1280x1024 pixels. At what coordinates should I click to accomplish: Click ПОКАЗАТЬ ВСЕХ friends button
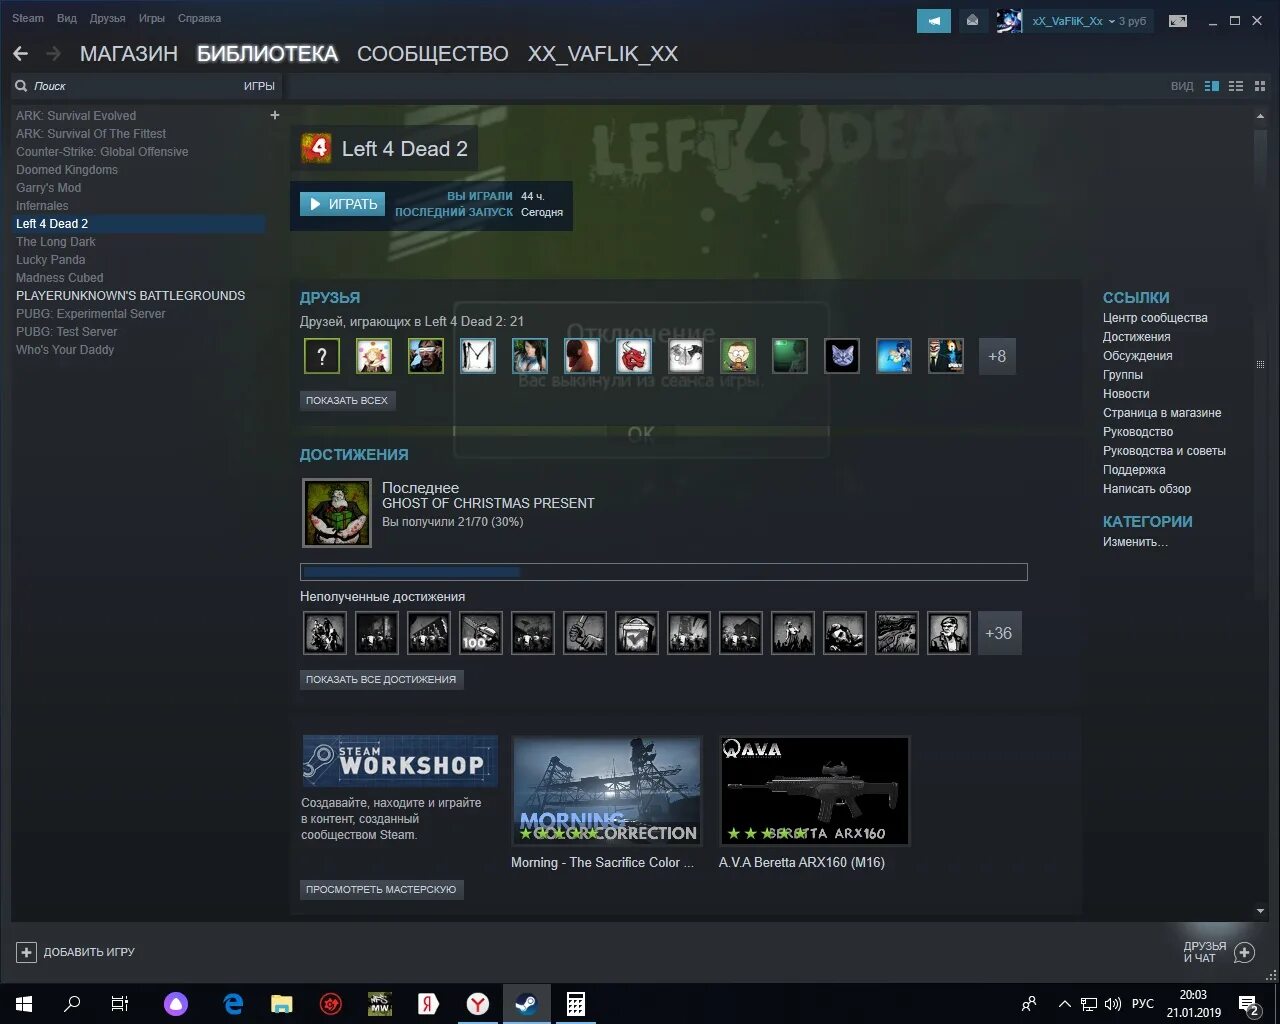pos(347,400)
